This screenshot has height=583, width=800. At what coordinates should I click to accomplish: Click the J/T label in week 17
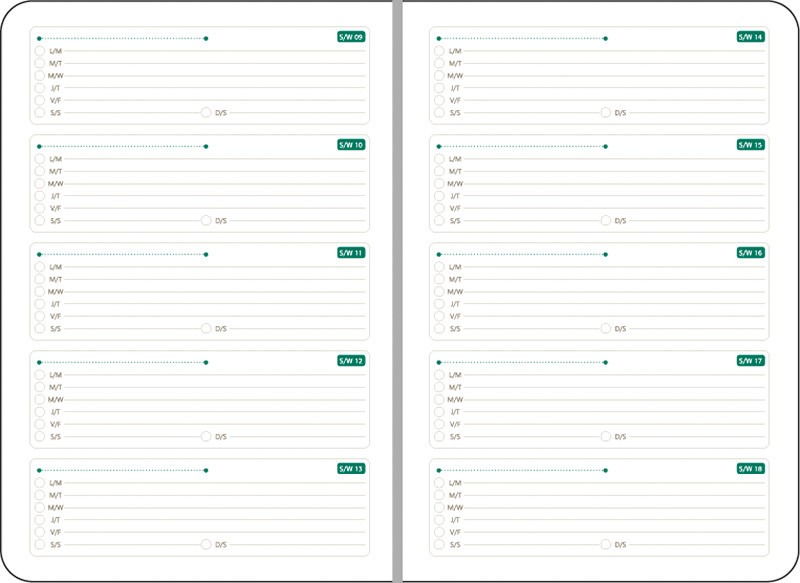point(455,412)
